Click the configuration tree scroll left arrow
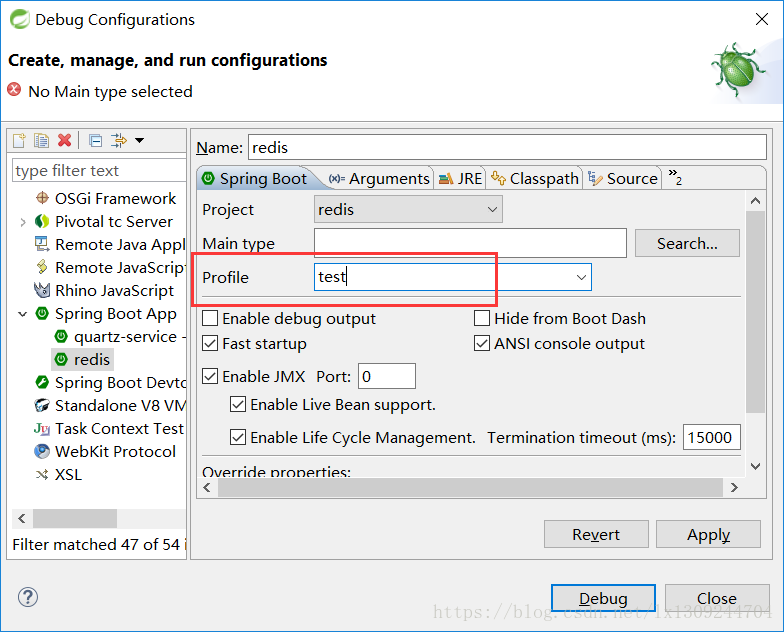The width and height of the screenshot is (784, 632). pos(22,518)
